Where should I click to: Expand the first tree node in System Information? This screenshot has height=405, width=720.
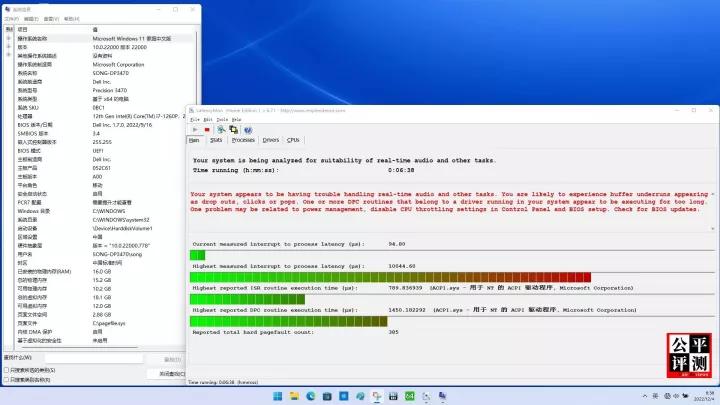pos(8,37)
